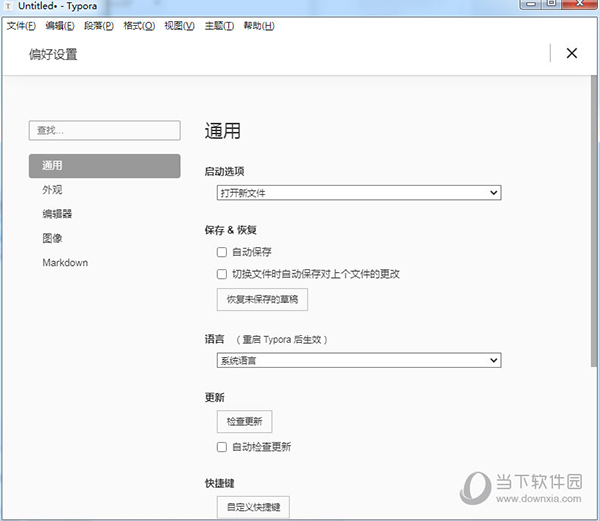Image resolution: width=600 pixels, height=521 pixels.
Task: Minimize the Typora window
Action: pos(532,3)
